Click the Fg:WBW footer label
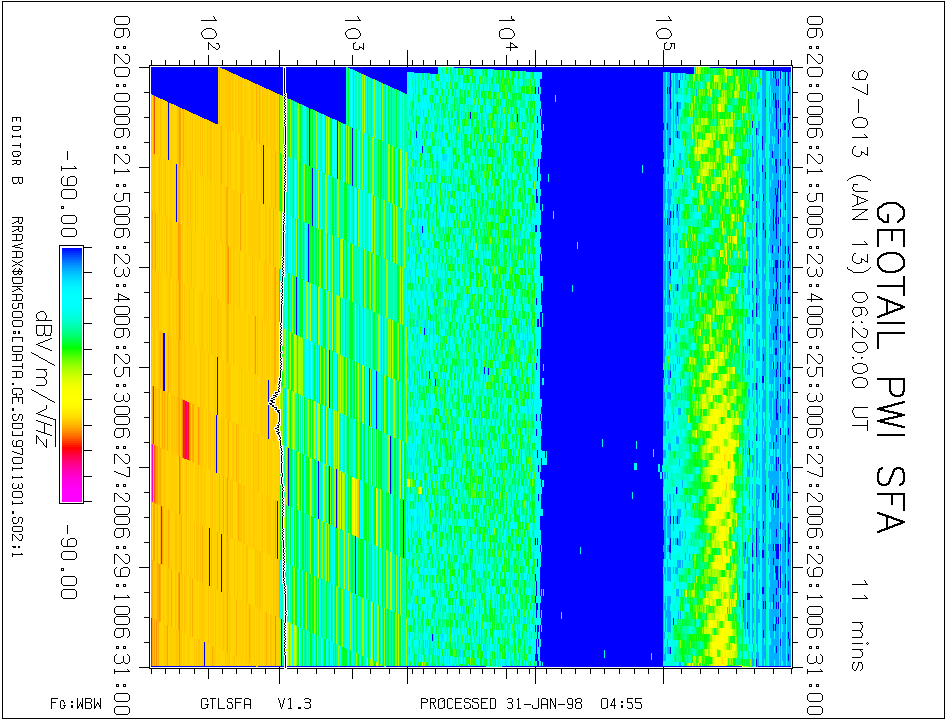Screen dimensions: 945x720 pyautogui.click(x=76, y=703)
